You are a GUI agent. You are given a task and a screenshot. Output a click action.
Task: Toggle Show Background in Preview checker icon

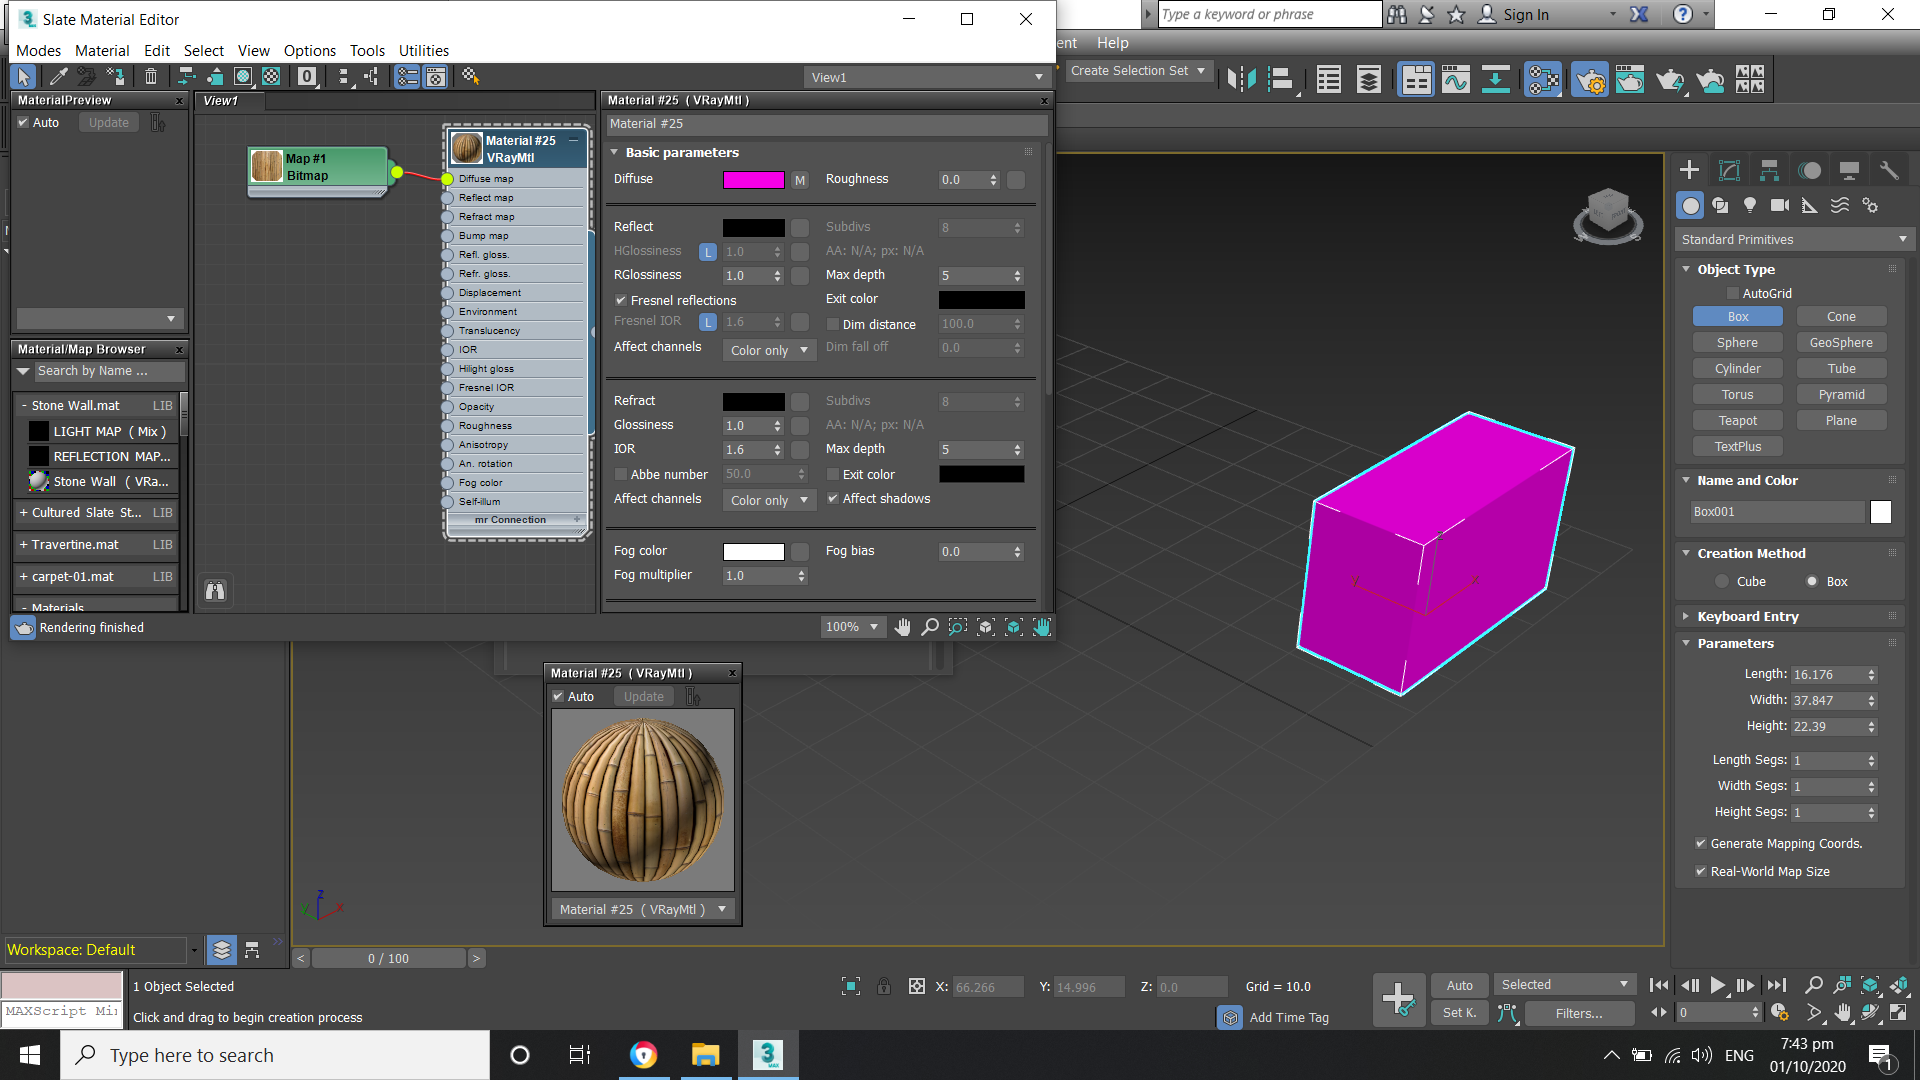click(271, 76)
